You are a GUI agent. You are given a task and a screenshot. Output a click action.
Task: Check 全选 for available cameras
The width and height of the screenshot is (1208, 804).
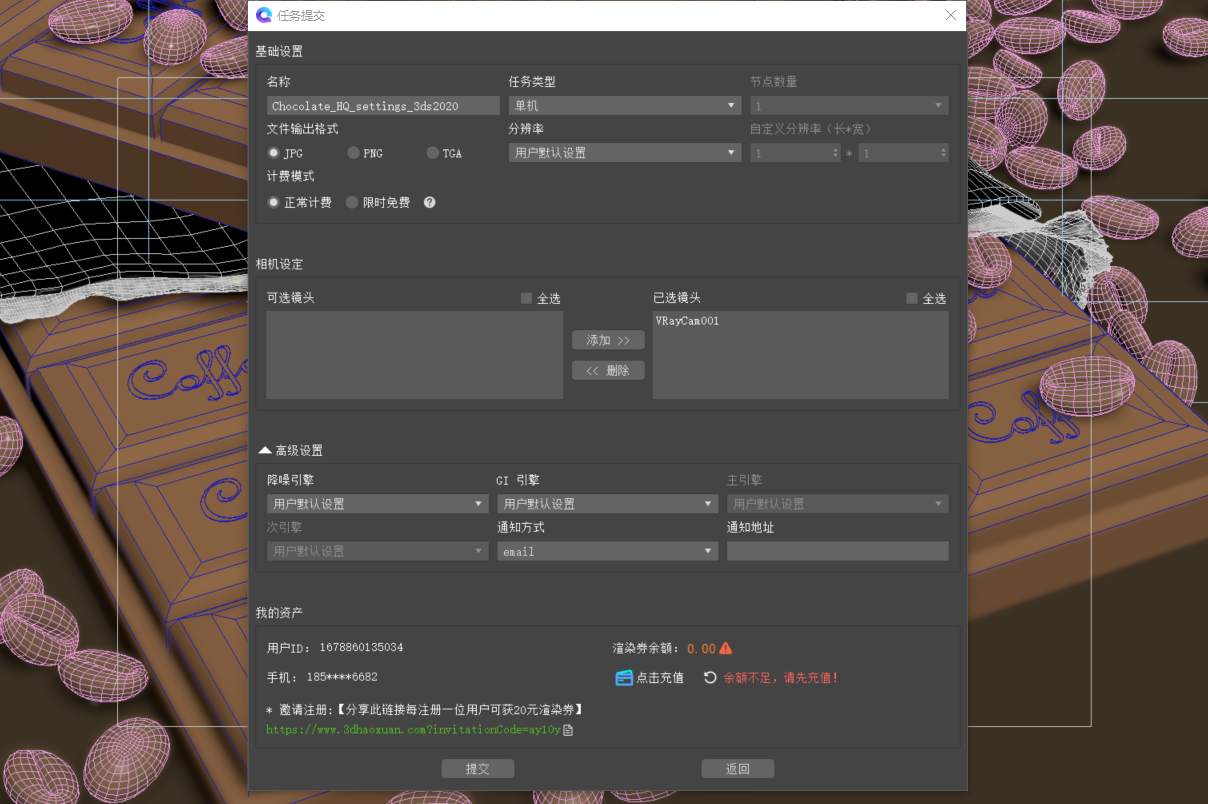pyautogui.click(x=527, y=298)
